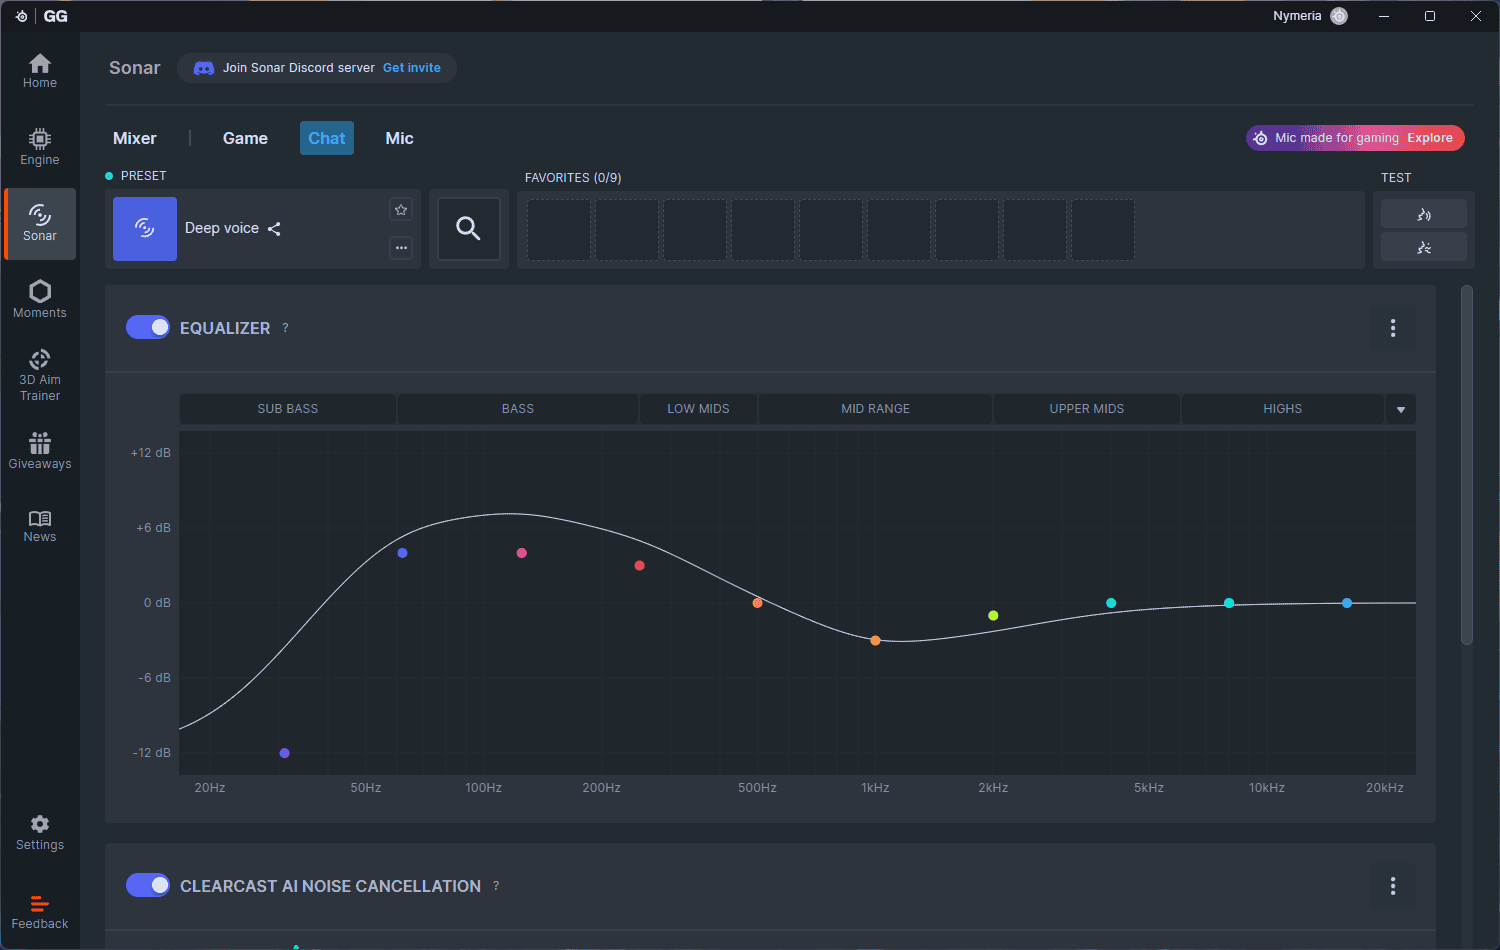1500x950 pixels.
Task: Open the Home page in sidebar
Action: 40,71
